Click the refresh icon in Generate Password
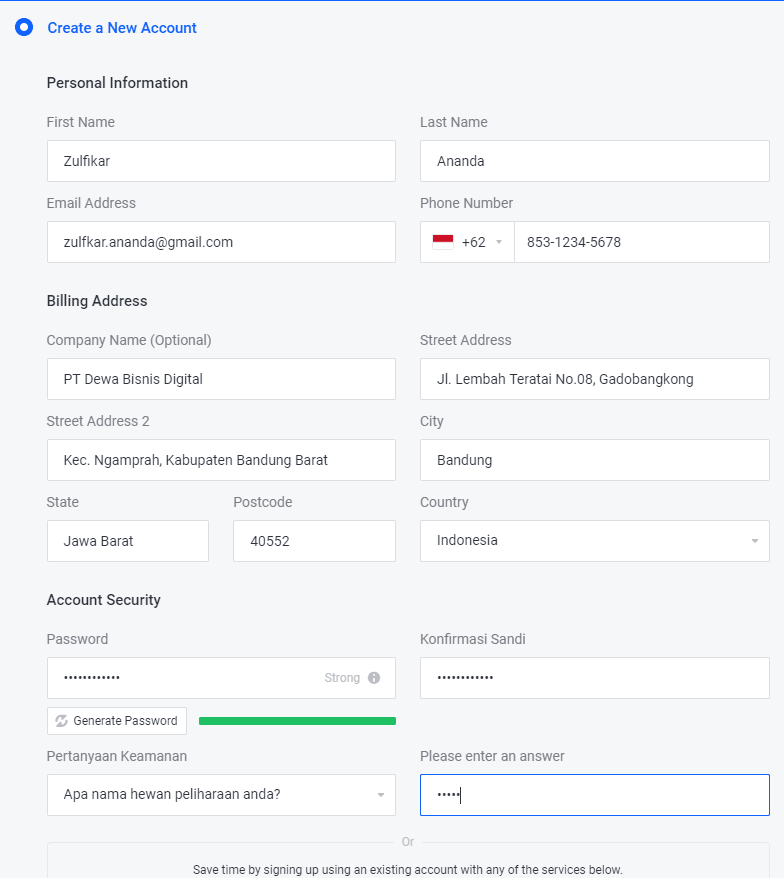This screenshot has height=878, width=784. [61, 721]
